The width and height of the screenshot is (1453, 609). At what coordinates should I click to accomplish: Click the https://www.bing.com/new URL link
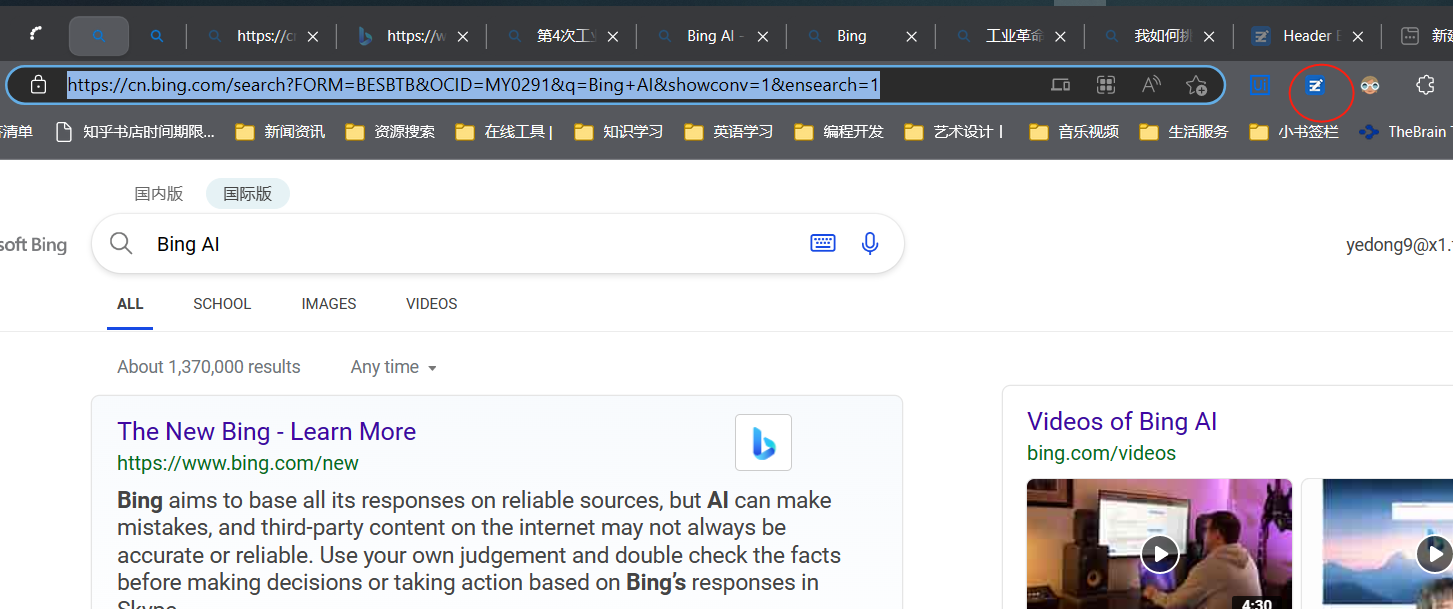(x=238, y=463)
